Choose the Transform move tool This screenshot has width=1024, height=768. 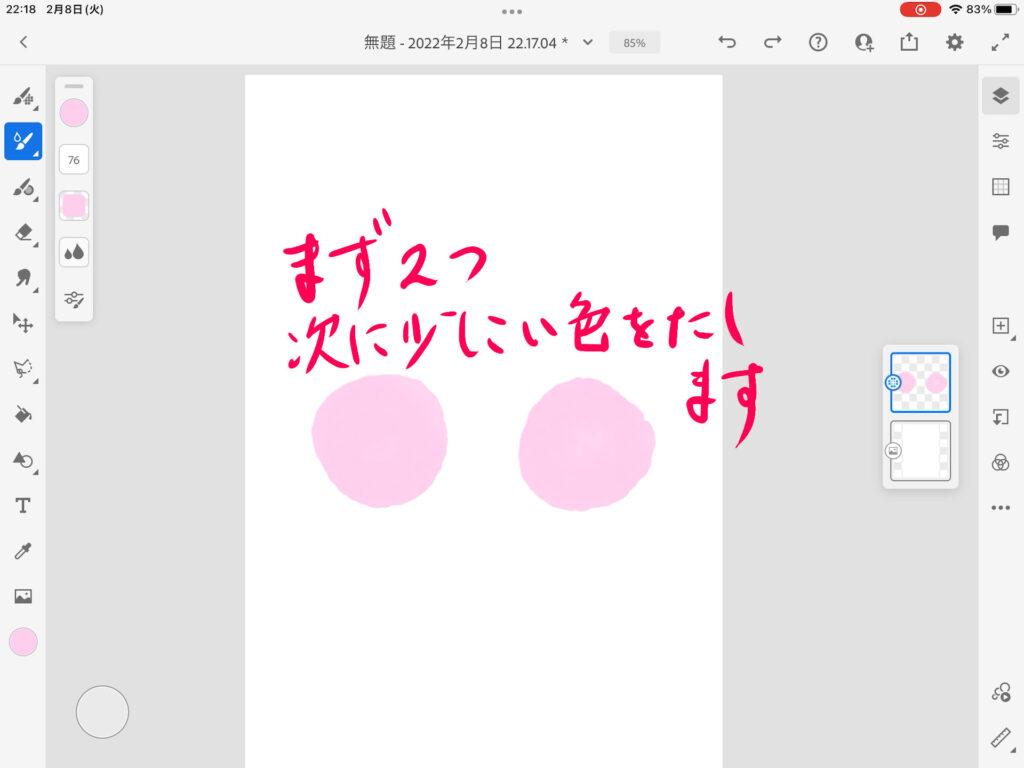pos(22,323)
